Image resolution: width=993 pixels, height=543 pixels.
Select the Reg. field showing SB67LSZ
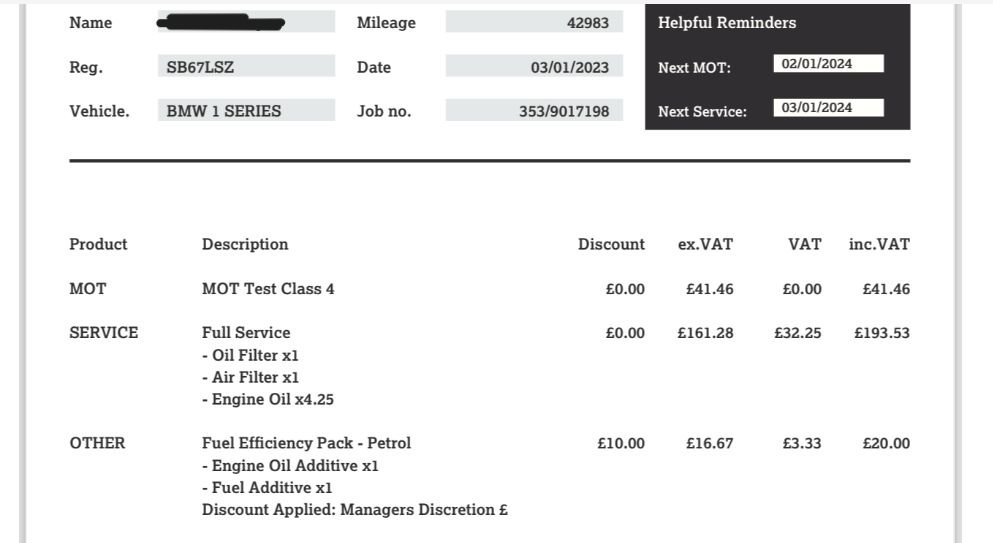point(246,66)
